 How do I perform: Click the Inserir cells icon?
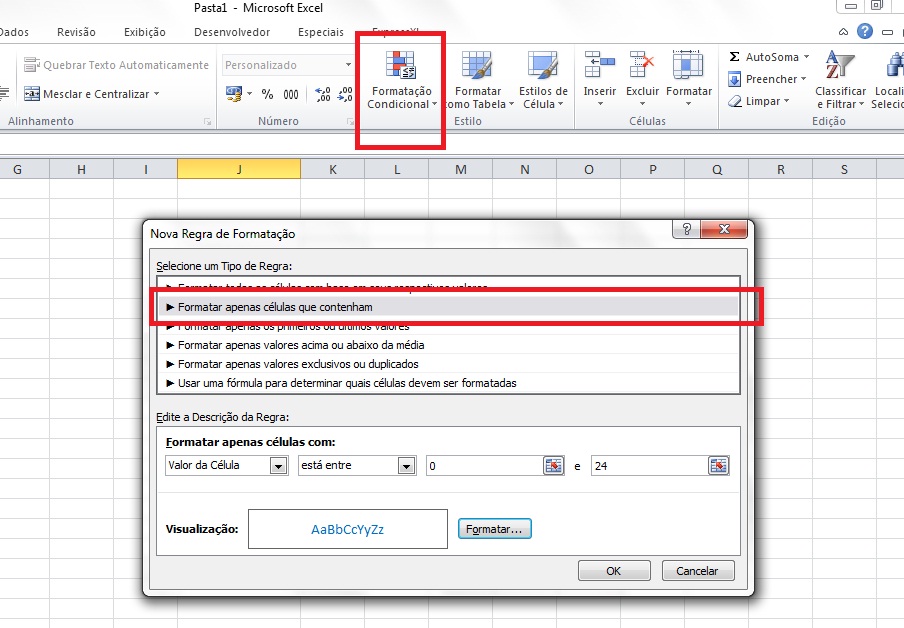600,64
